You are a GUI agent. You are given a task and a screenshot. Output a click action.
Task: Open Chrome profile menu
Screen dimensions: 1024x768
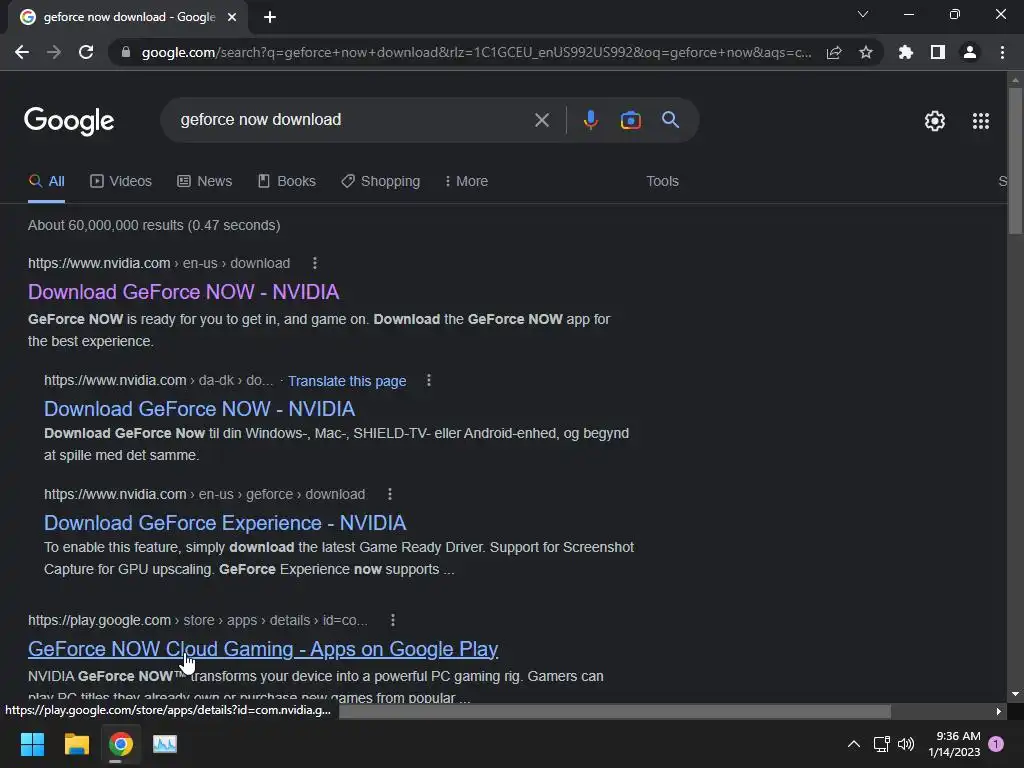pyautogui.click(x=970, y=52)
